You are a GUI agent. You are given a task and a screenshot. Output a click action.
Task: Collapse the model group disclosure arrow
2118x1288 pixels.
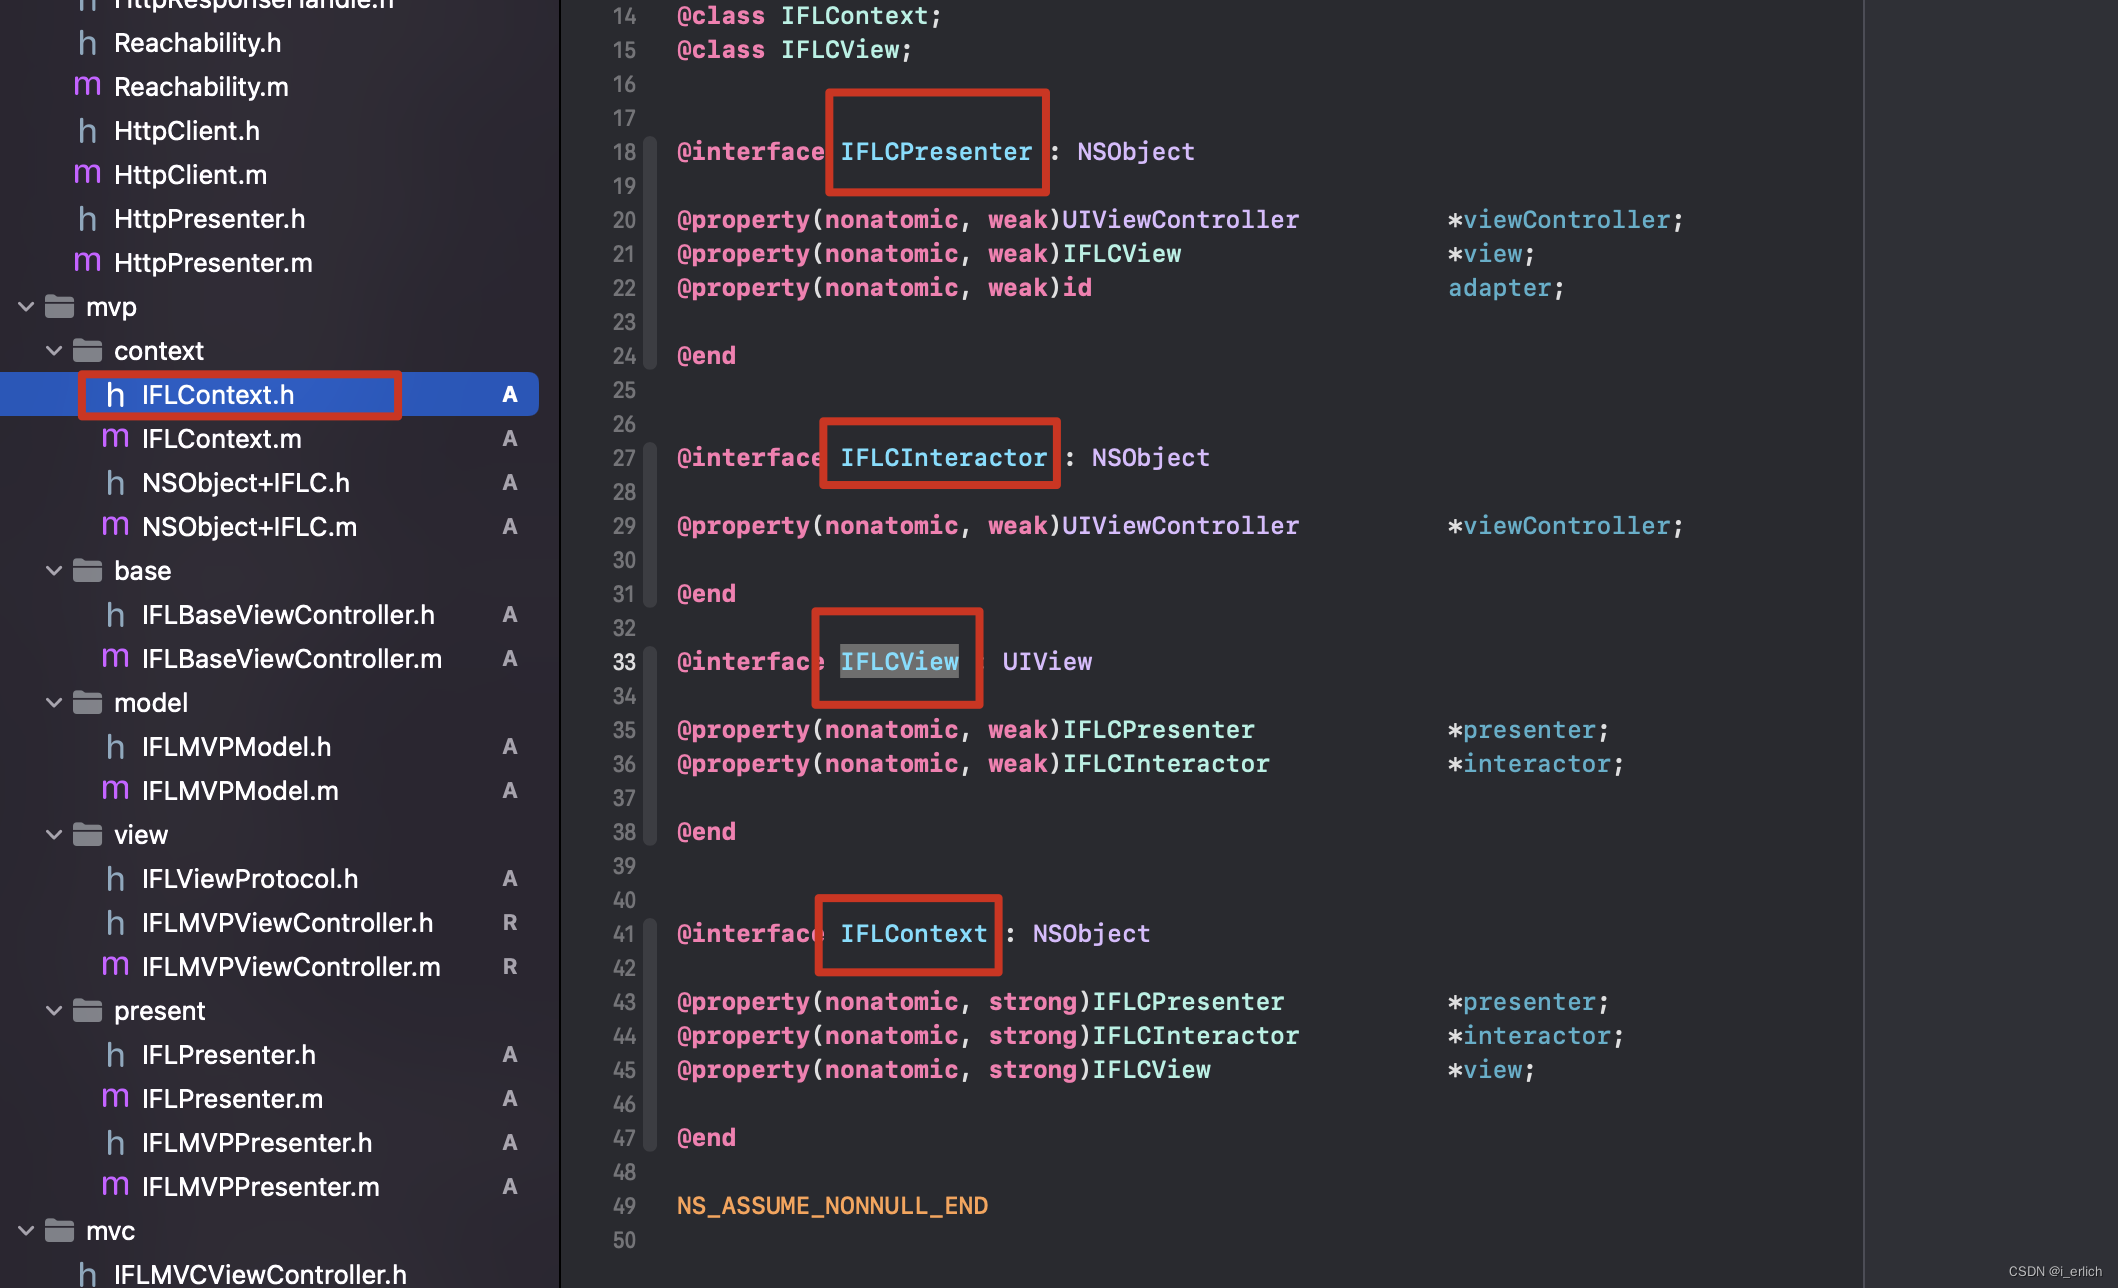[x=55, y=703]
